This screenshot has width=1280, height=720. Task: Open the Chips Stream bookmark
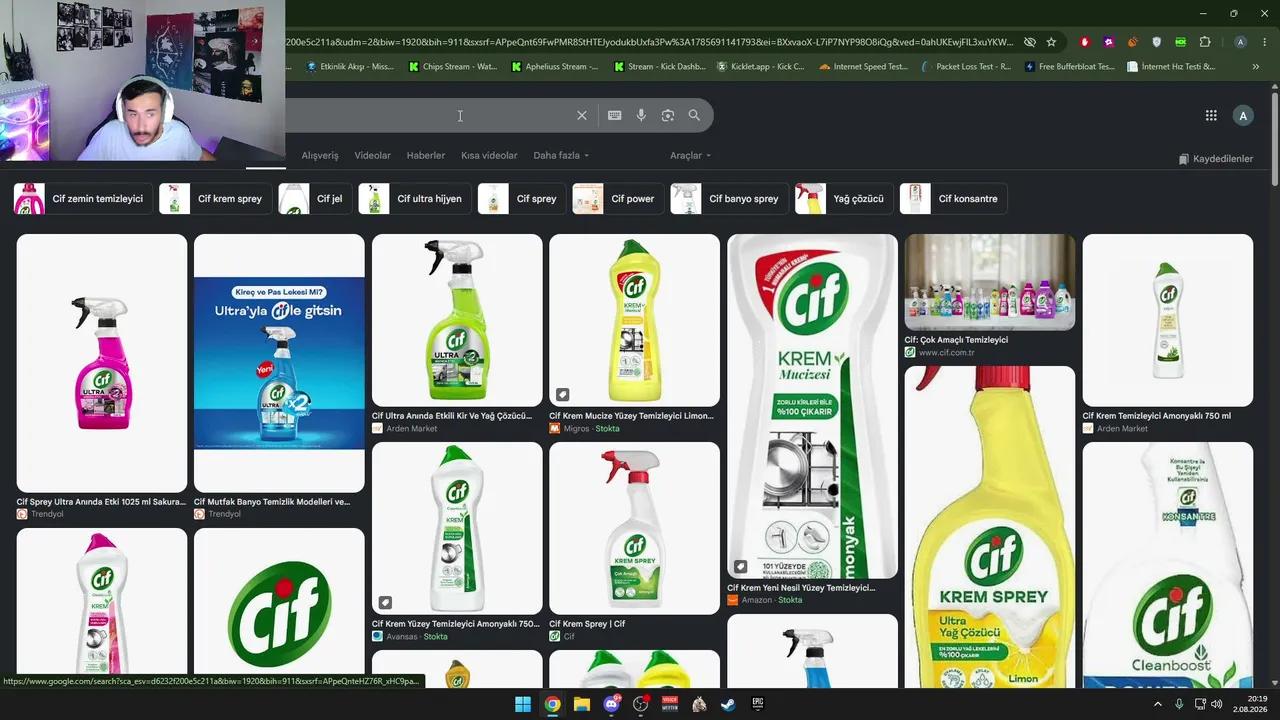453,67
